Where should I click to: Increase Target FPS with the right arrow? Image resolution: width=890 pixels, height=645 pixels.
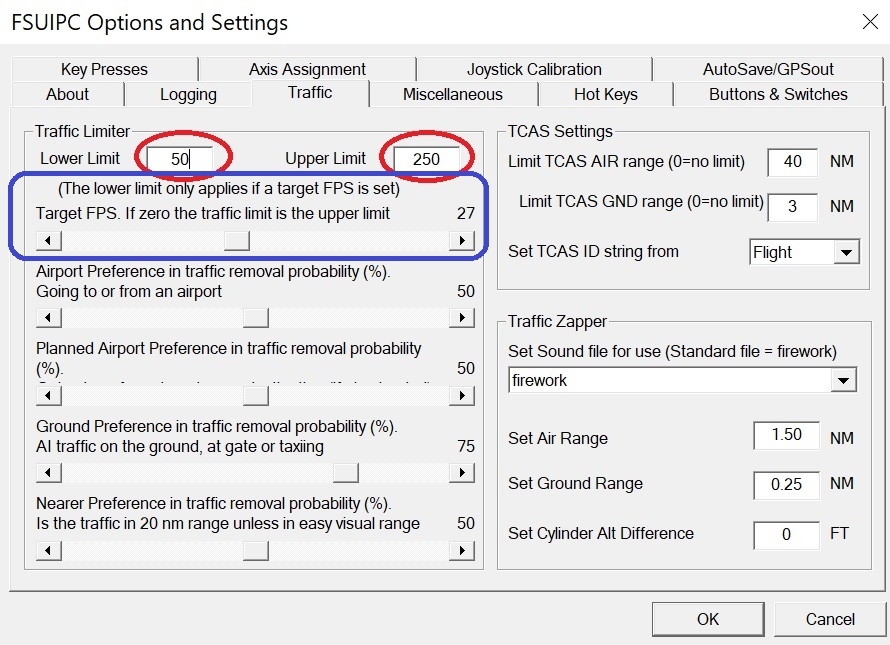coord(462,241)
